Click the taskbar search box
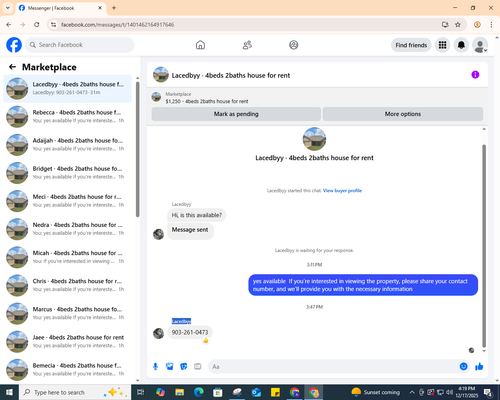Viewport: 500px width, 400px height. (x=75, y=392)
